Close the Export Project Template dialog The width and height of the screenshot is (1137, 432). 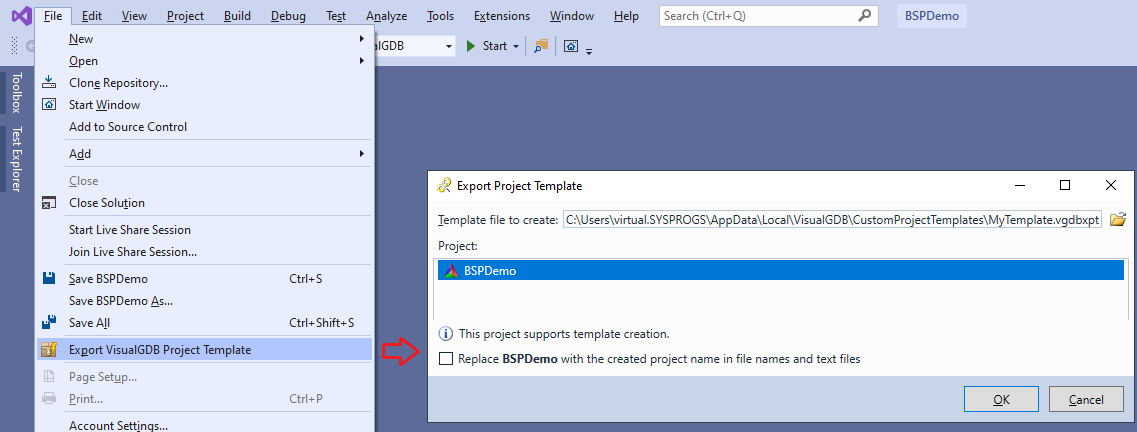1110,186
